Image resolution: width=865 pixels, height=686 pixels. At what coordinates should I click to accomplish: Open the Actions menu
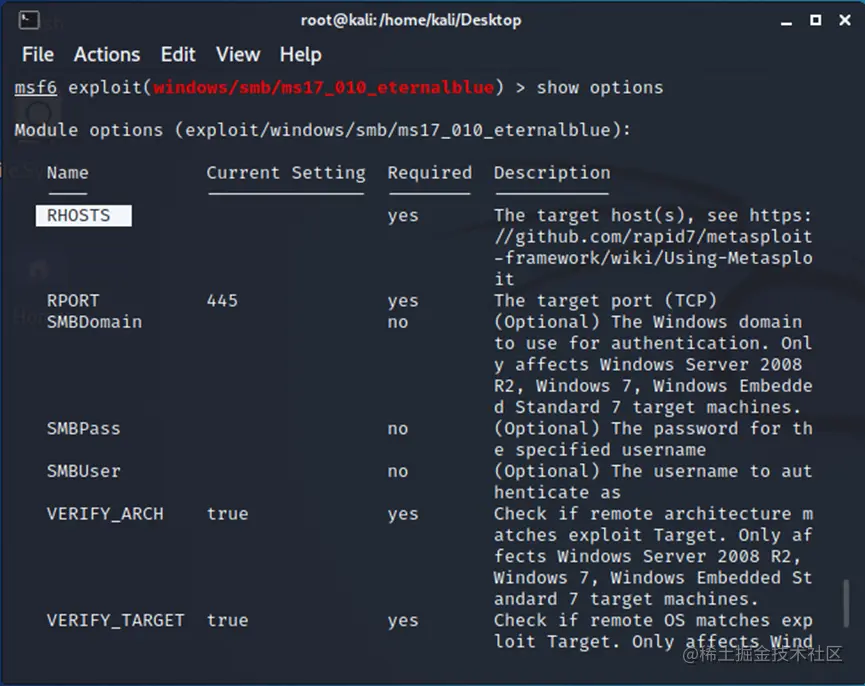107,55
